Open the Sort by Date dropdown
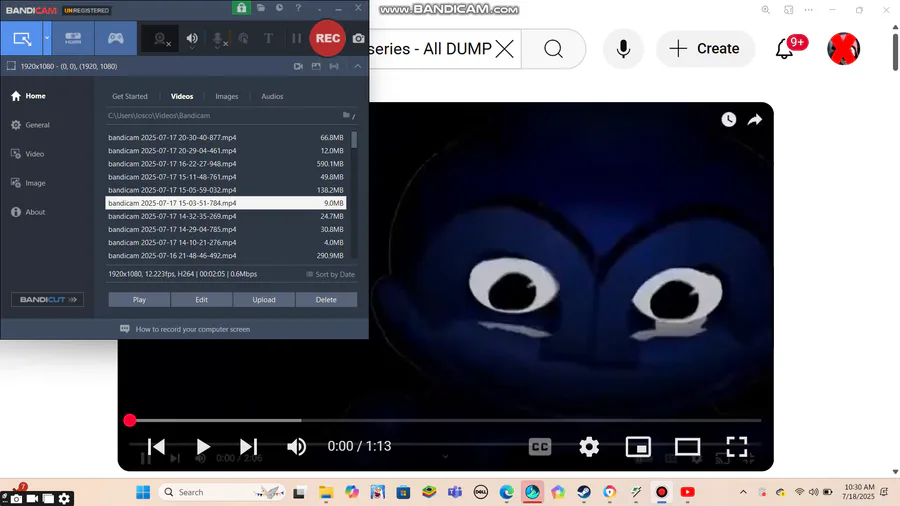Screen dimensions: 900x506 [x=331, y=274]
